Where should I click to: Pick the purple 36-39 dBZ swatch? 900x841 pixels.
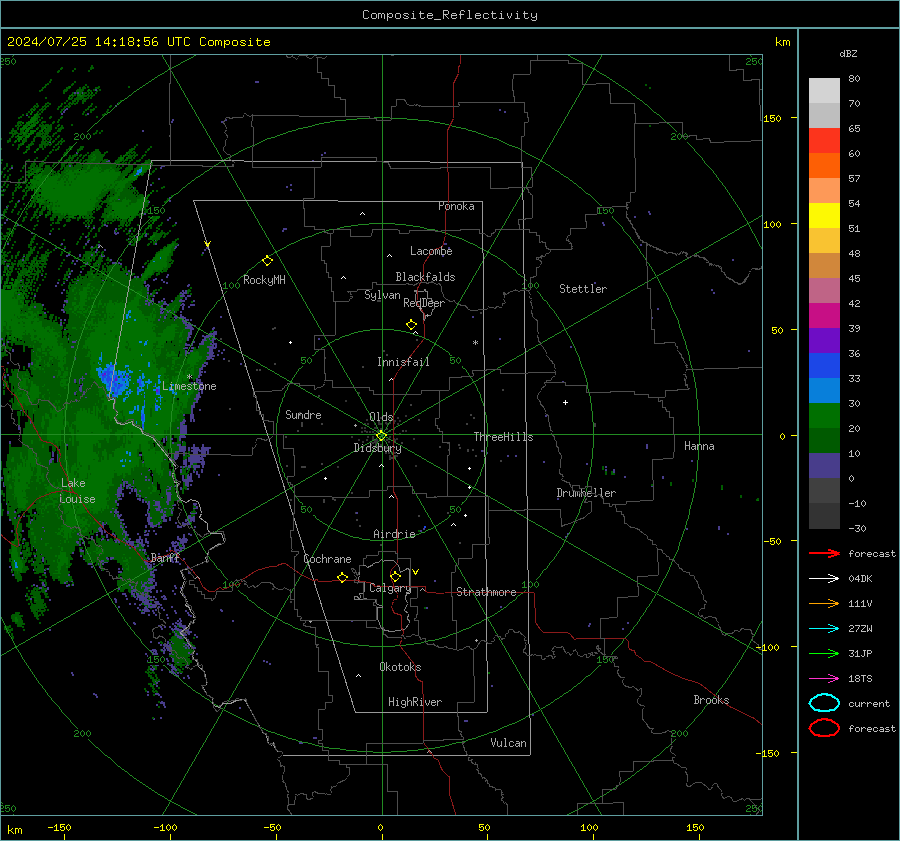tap(824, 340)
